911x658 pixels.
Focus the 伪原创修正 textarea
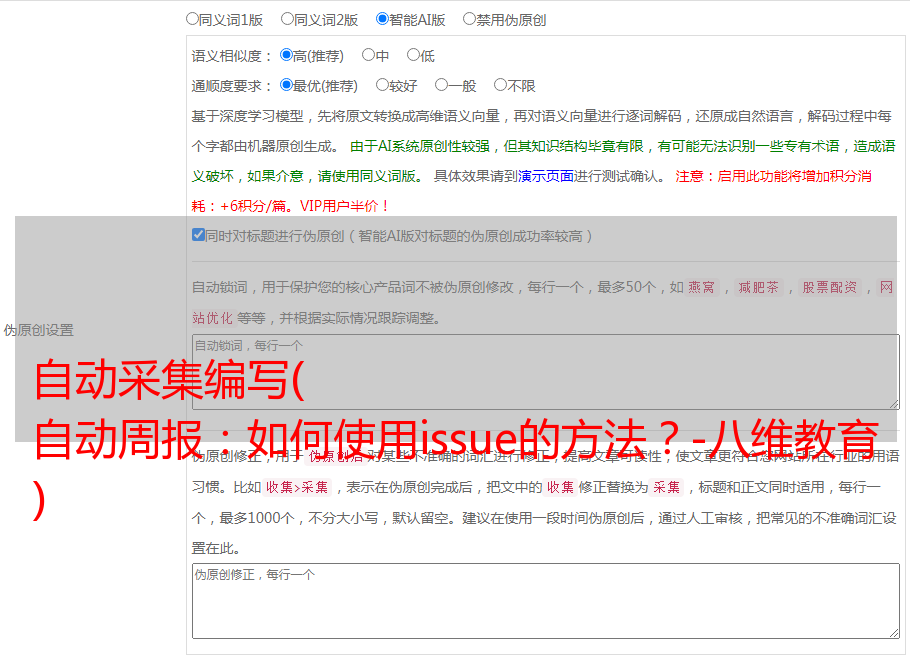[546, 601]
